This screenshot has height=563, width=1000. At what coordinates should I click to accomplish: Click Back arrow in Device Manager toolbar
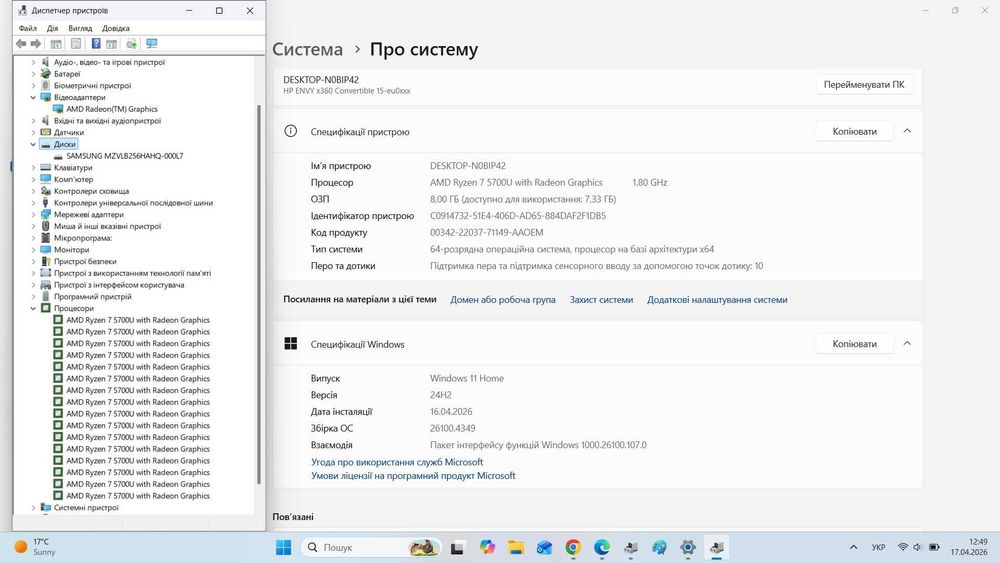pyautogui.click(x=21, y=43)
